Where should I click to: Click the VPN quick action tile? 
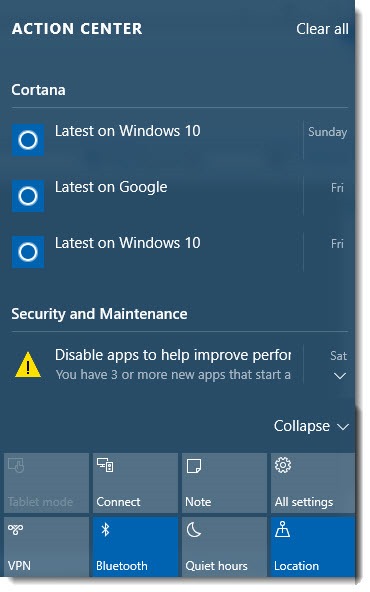(x=46, y=547)
